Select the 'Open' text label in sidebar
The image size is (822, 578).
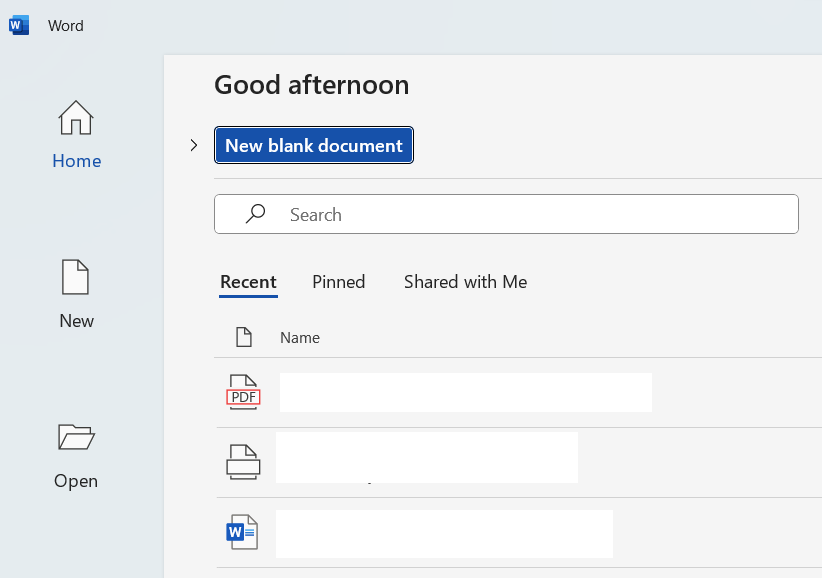(x=76, y=481)
